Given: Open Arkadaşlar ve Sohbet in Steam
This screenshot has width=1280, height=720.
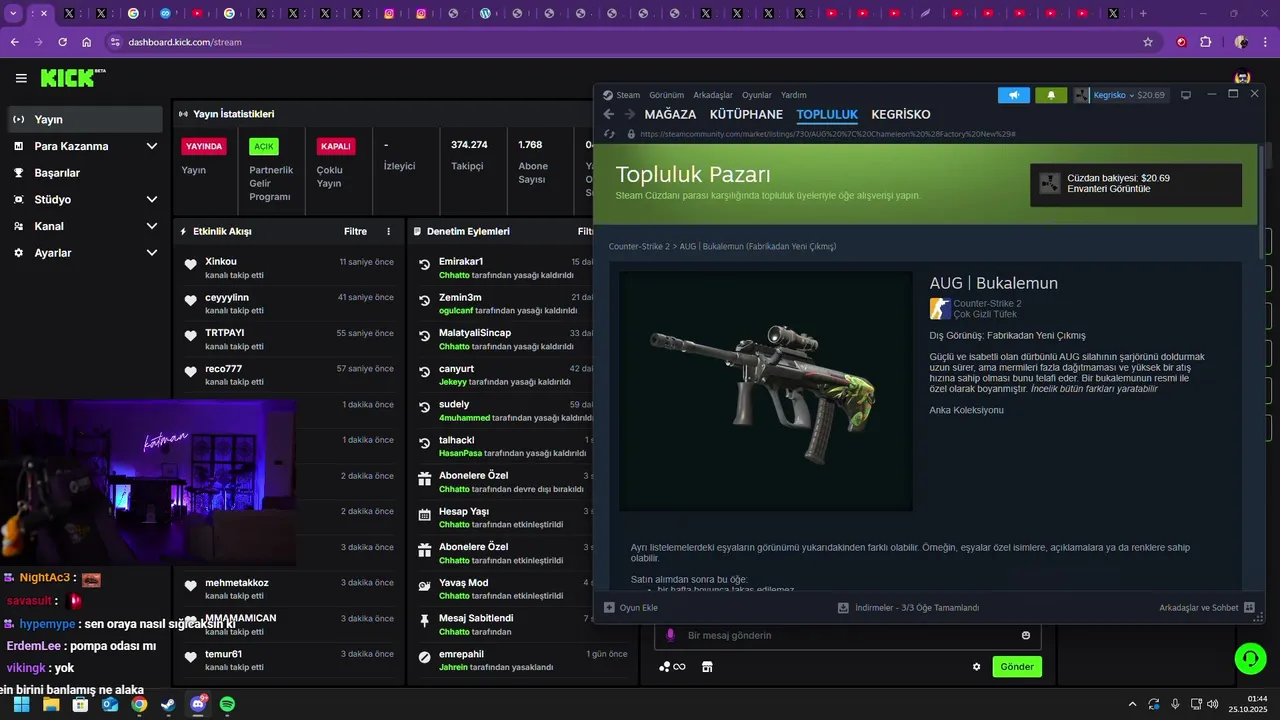Looking at the screenshot, I should tap(1207, 607).
